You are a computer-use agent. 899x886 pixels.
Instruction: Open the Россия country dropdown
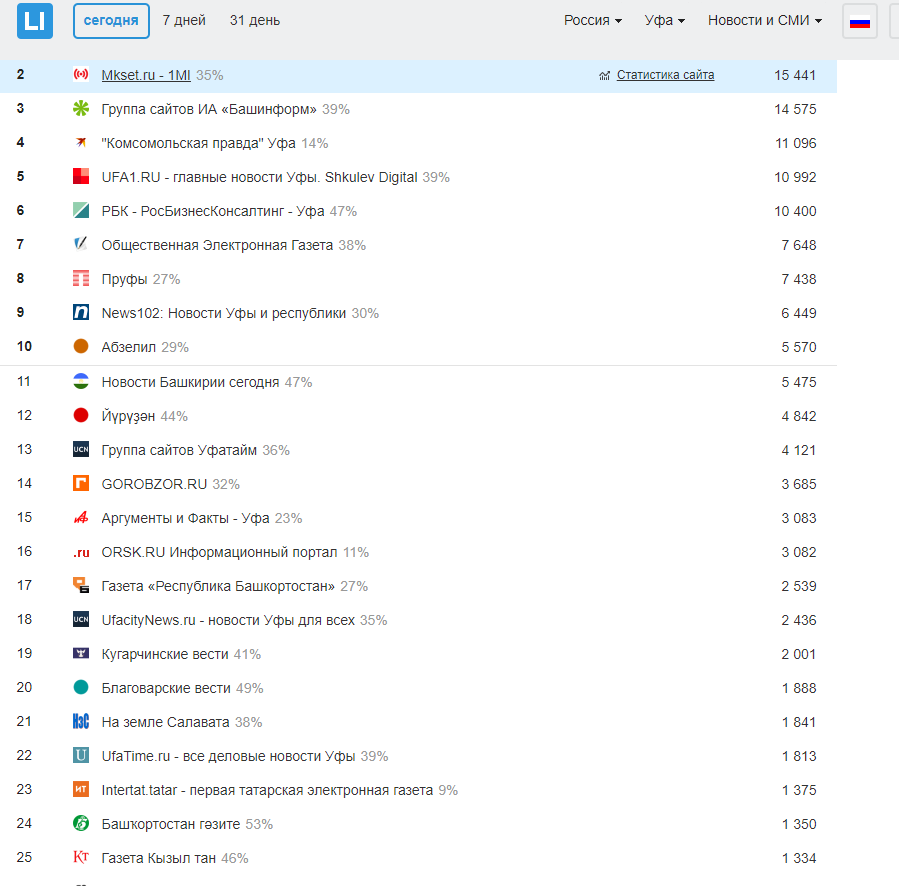tap(592, 21)
